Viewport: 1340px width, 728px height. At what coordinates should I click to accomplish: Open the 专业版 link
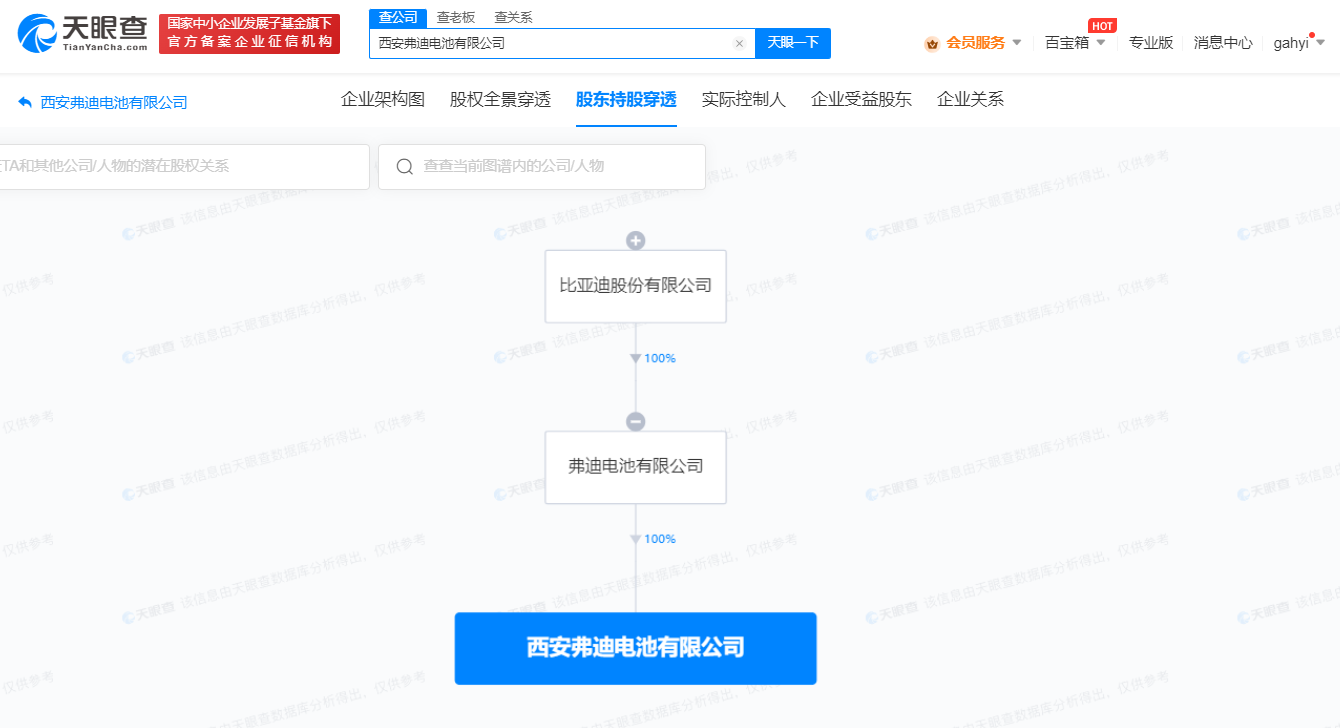coord(1151,43)
